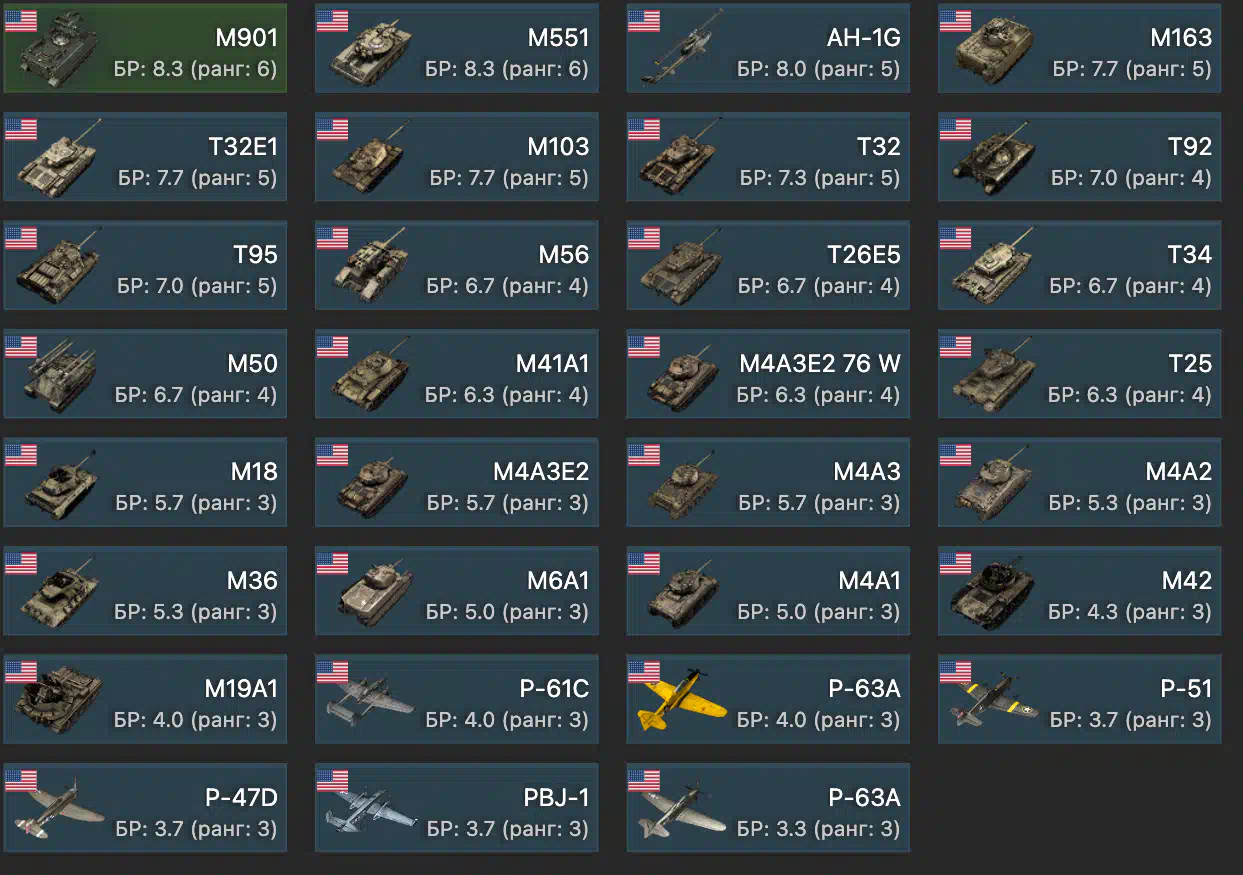The width and height of the screenshot is (1243, 875).
Task: Select the yellow P-63A aircraft icon
Action: tap(682, 702)
